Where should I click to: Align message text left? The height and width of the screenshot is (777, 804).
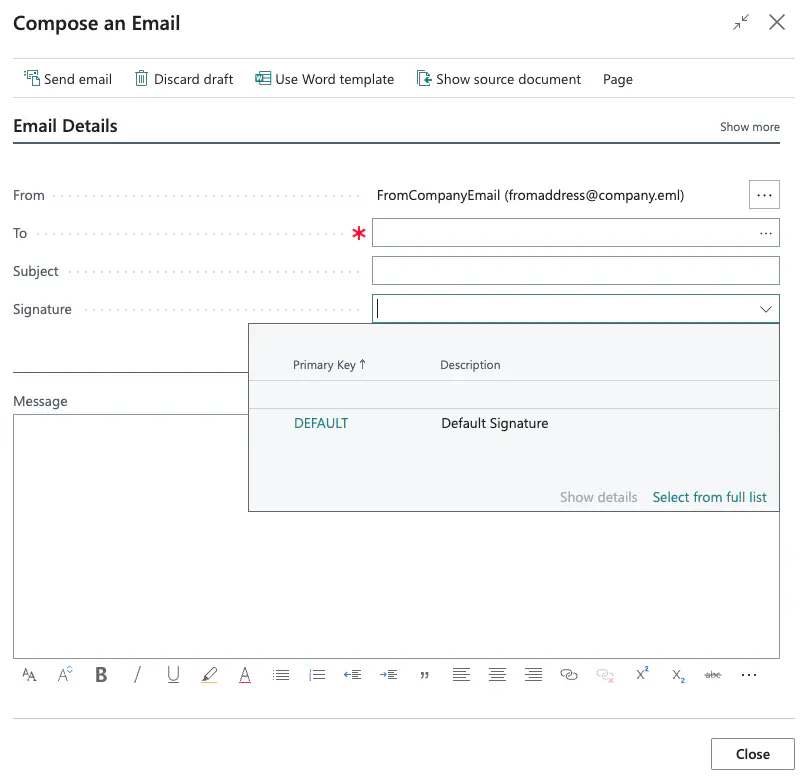[461, 675]
